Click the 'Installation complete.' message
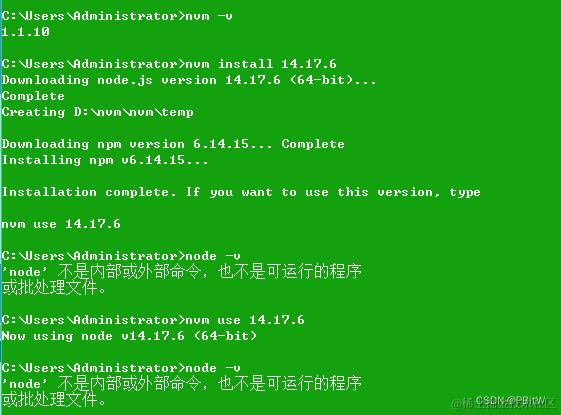 (x=89, y=192)
